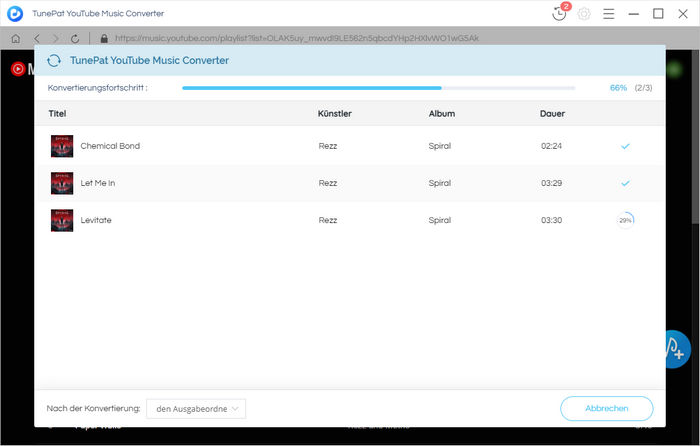Click Rezz artist in Chemical Bond row
The height and width of the screenshot is (446, 700).
tap(328, 146)
